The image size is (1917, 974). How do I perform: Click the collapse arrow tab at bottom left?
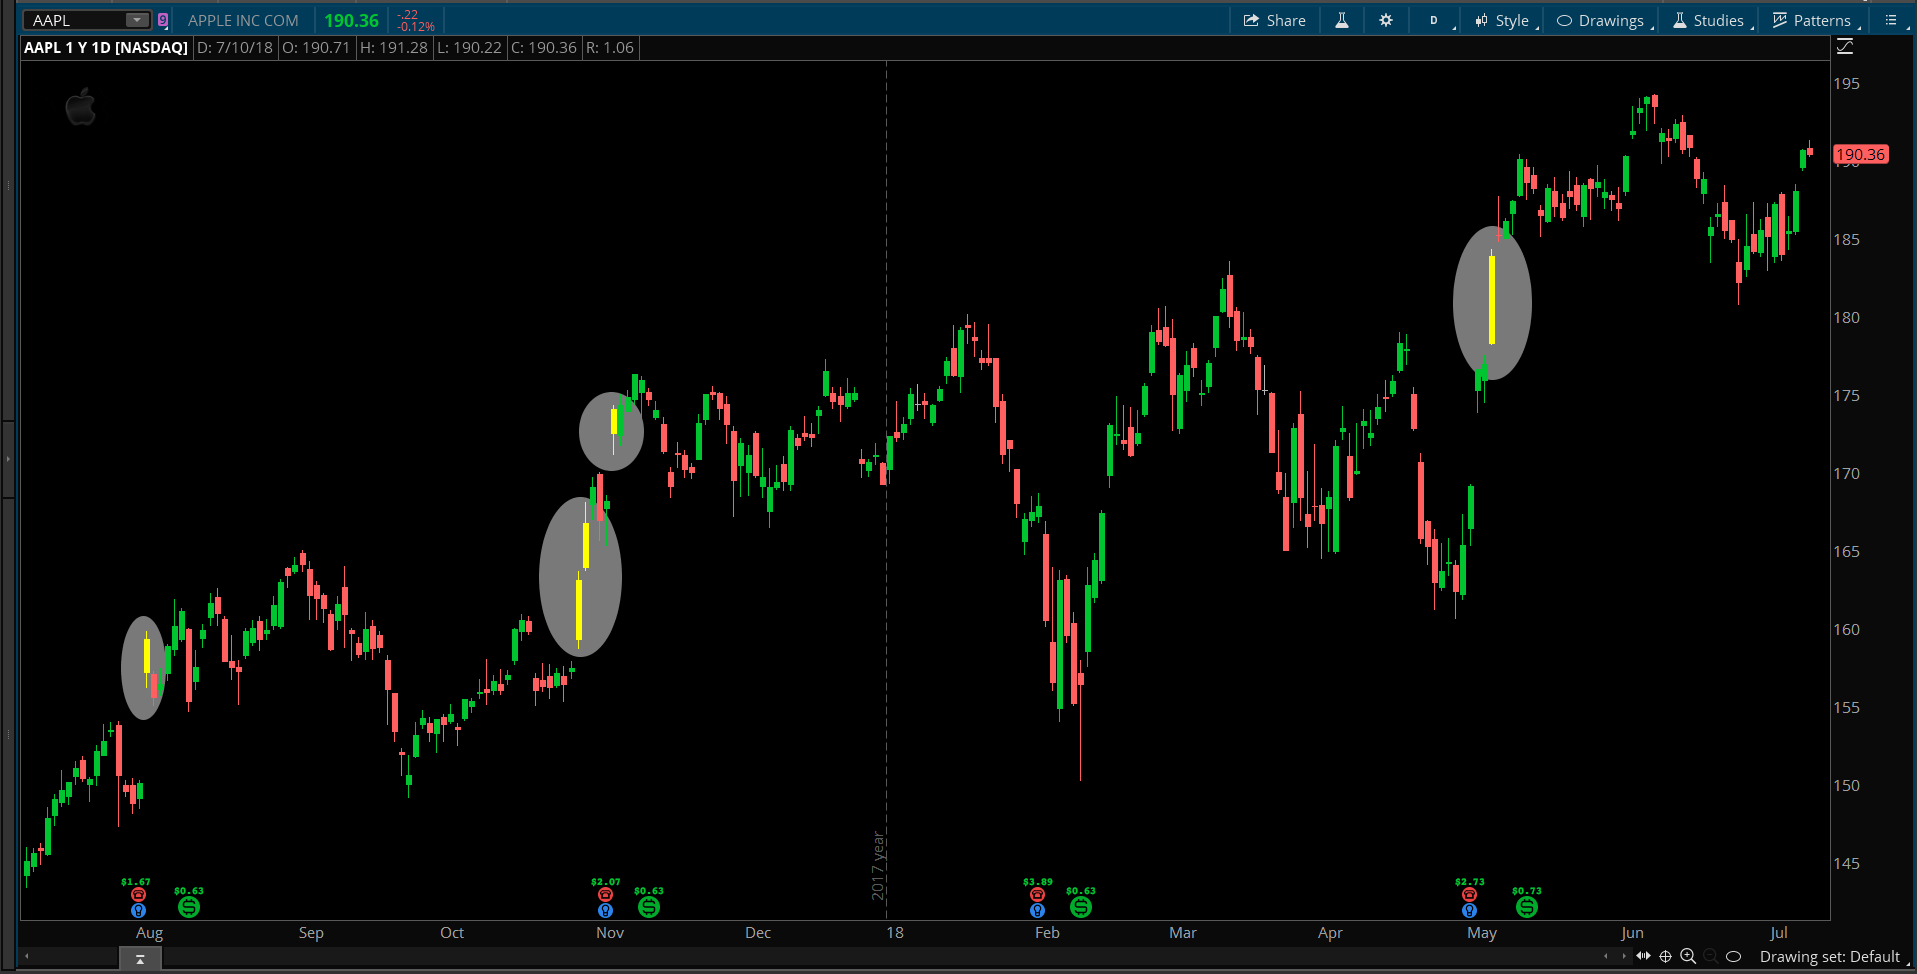(x=140, y=959)
